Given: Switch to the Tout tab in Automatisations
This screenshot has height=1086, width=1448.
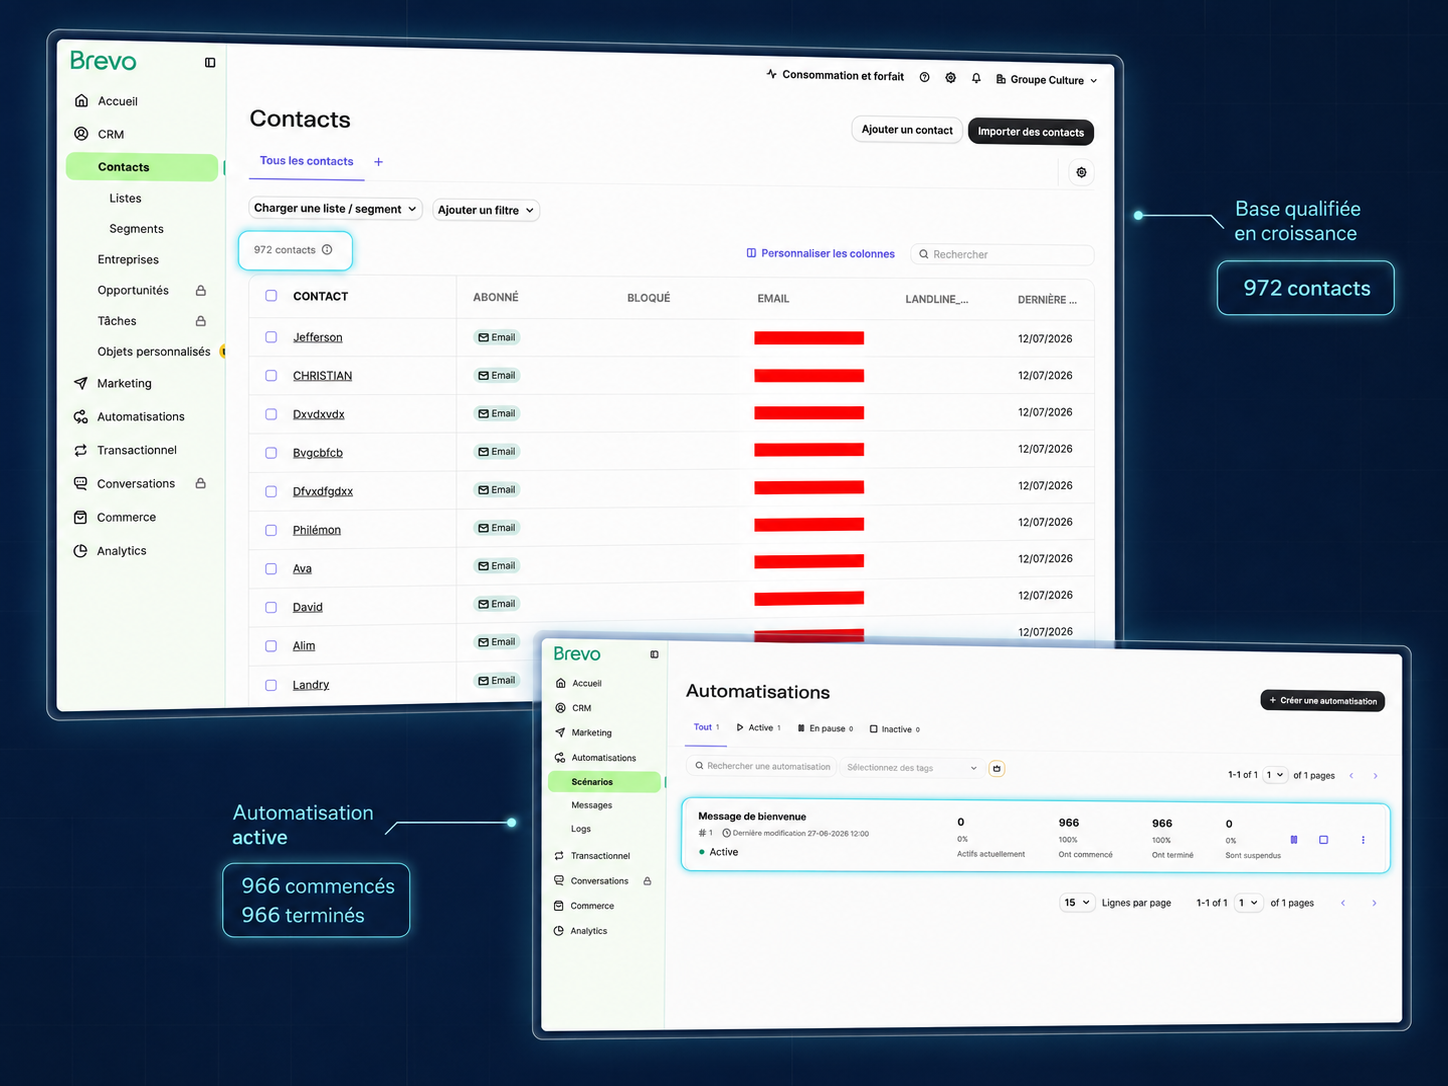Looking at the screenshot, I should [706, 727].
